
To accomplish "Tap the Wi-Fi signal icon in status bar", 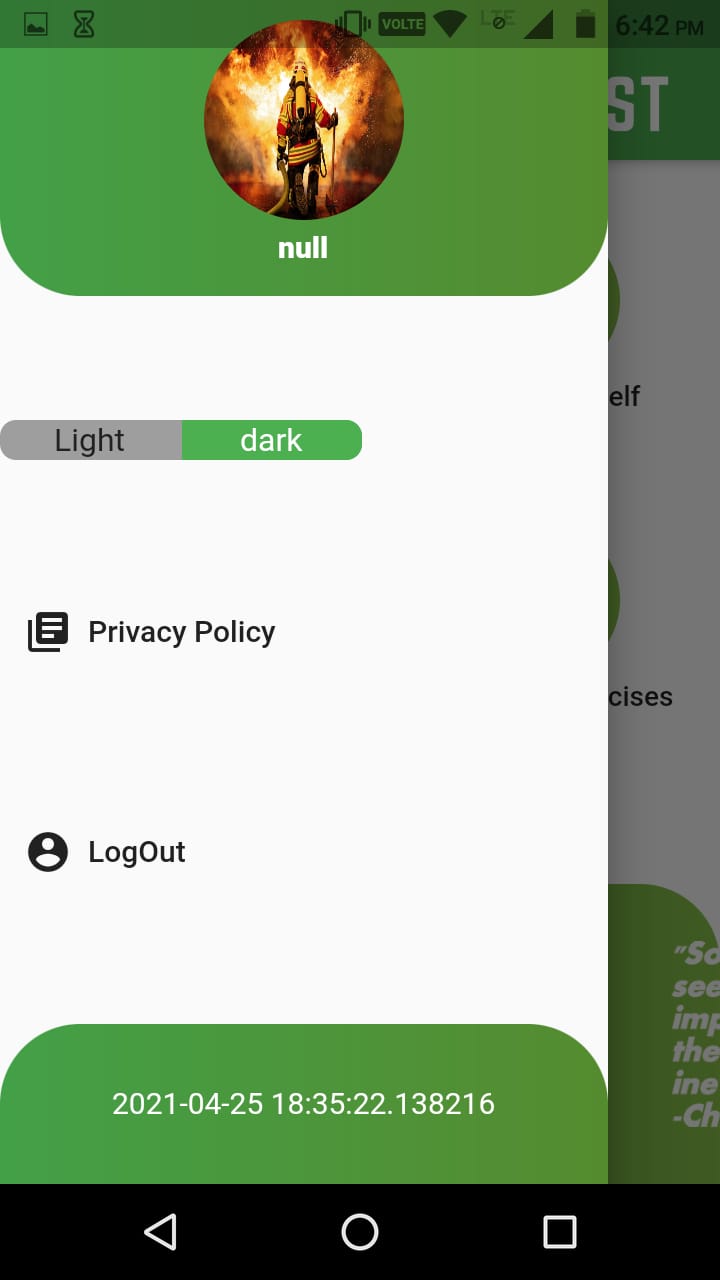I will [x=450, y=24].
